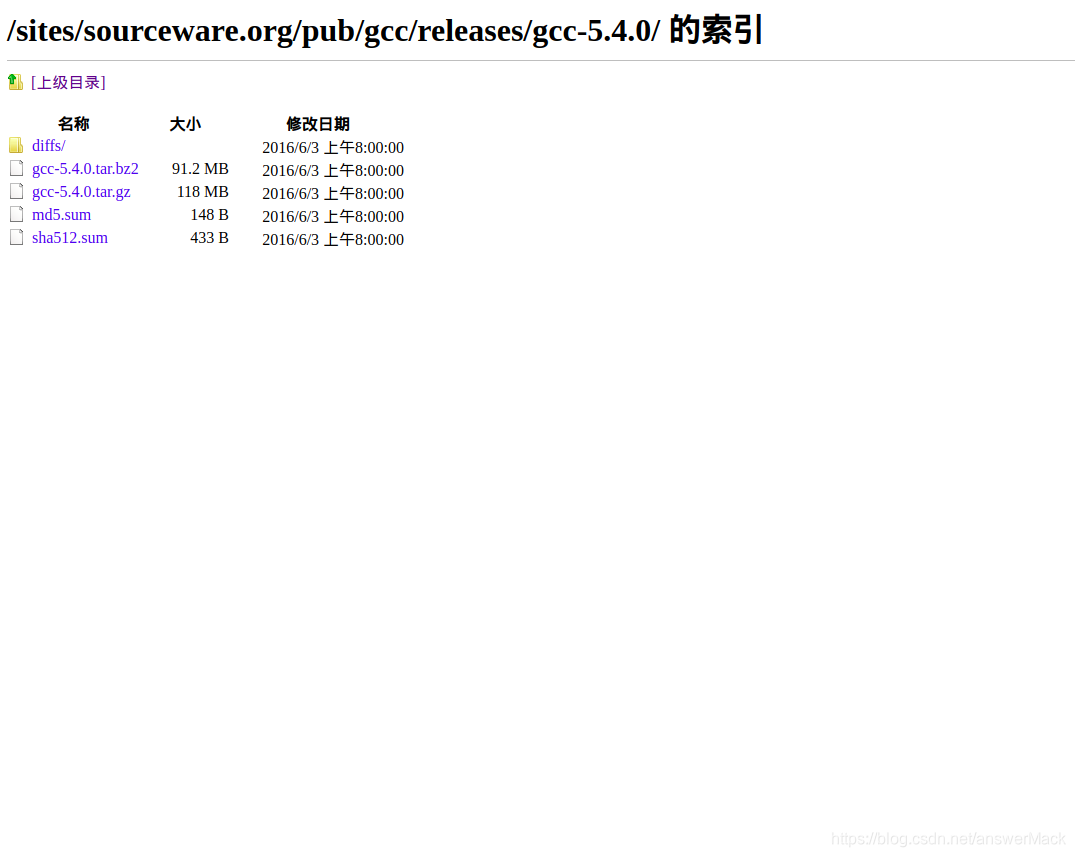Viewport: 1075px width, 857px height.
Task: Sort by the 修改日期 column header
Action: click(318, 124)
